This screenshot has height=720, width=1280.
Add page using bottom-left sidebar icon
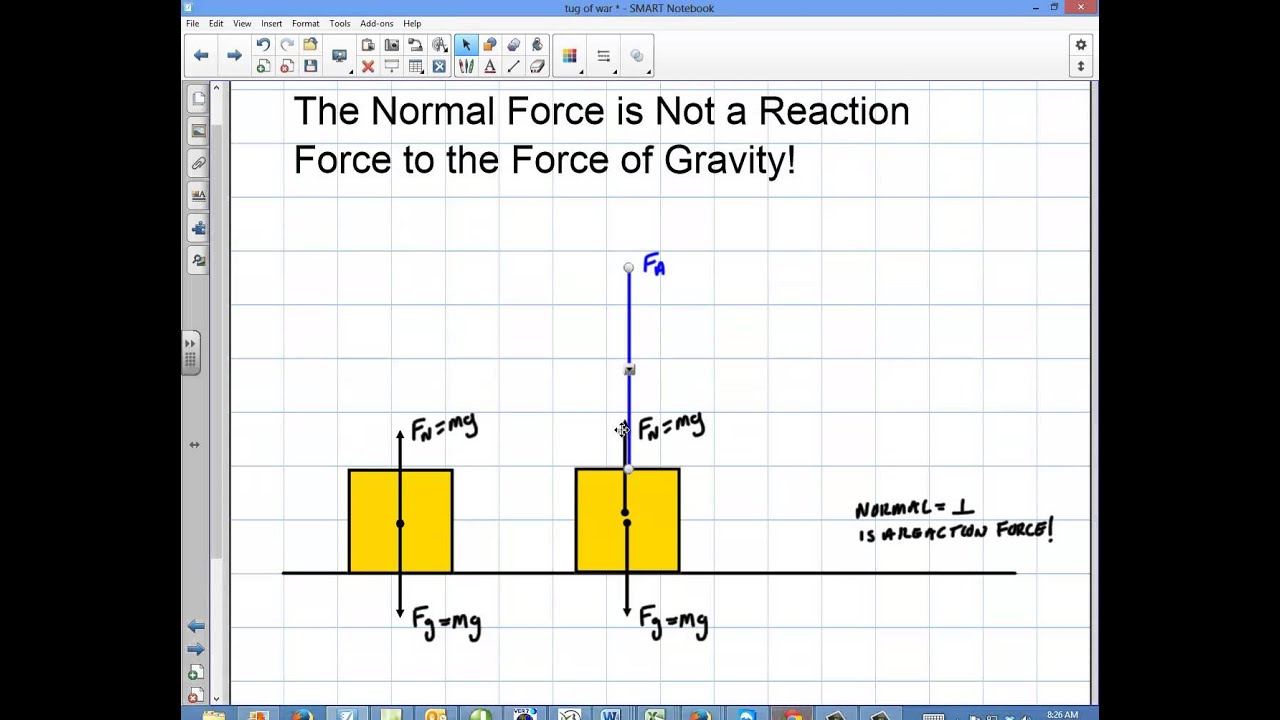pos(196,673)
